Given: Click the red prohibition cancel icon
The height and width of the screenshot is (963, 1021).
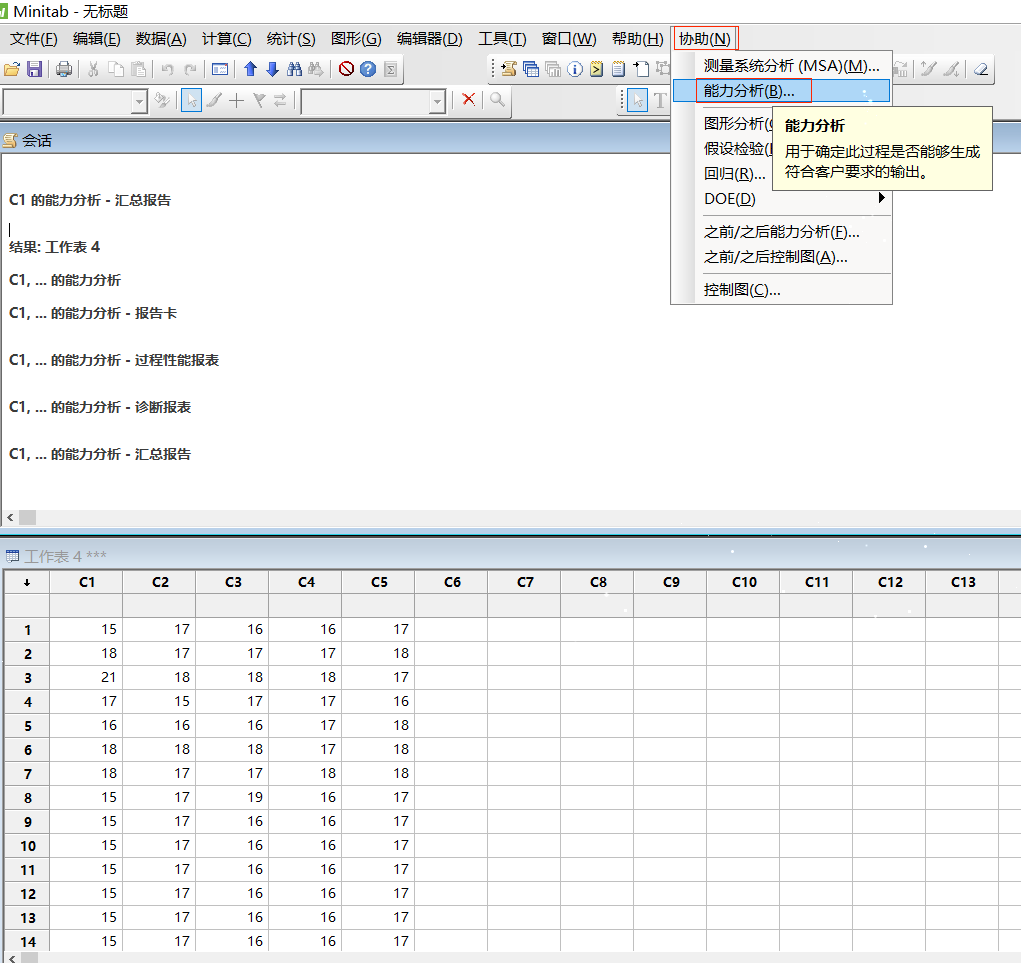Looking at the screenshot, I should (347, 70).
